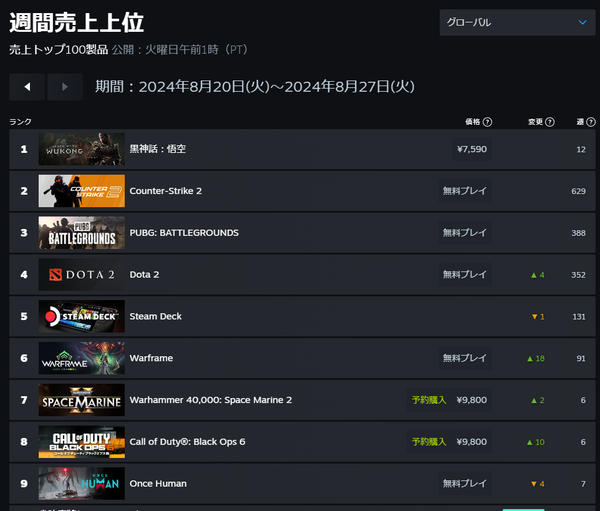The image size is (600, 511).
Task: Click weeks value 131 for Steam Deck
Action: pyautogui.click(x=579, y=317)
